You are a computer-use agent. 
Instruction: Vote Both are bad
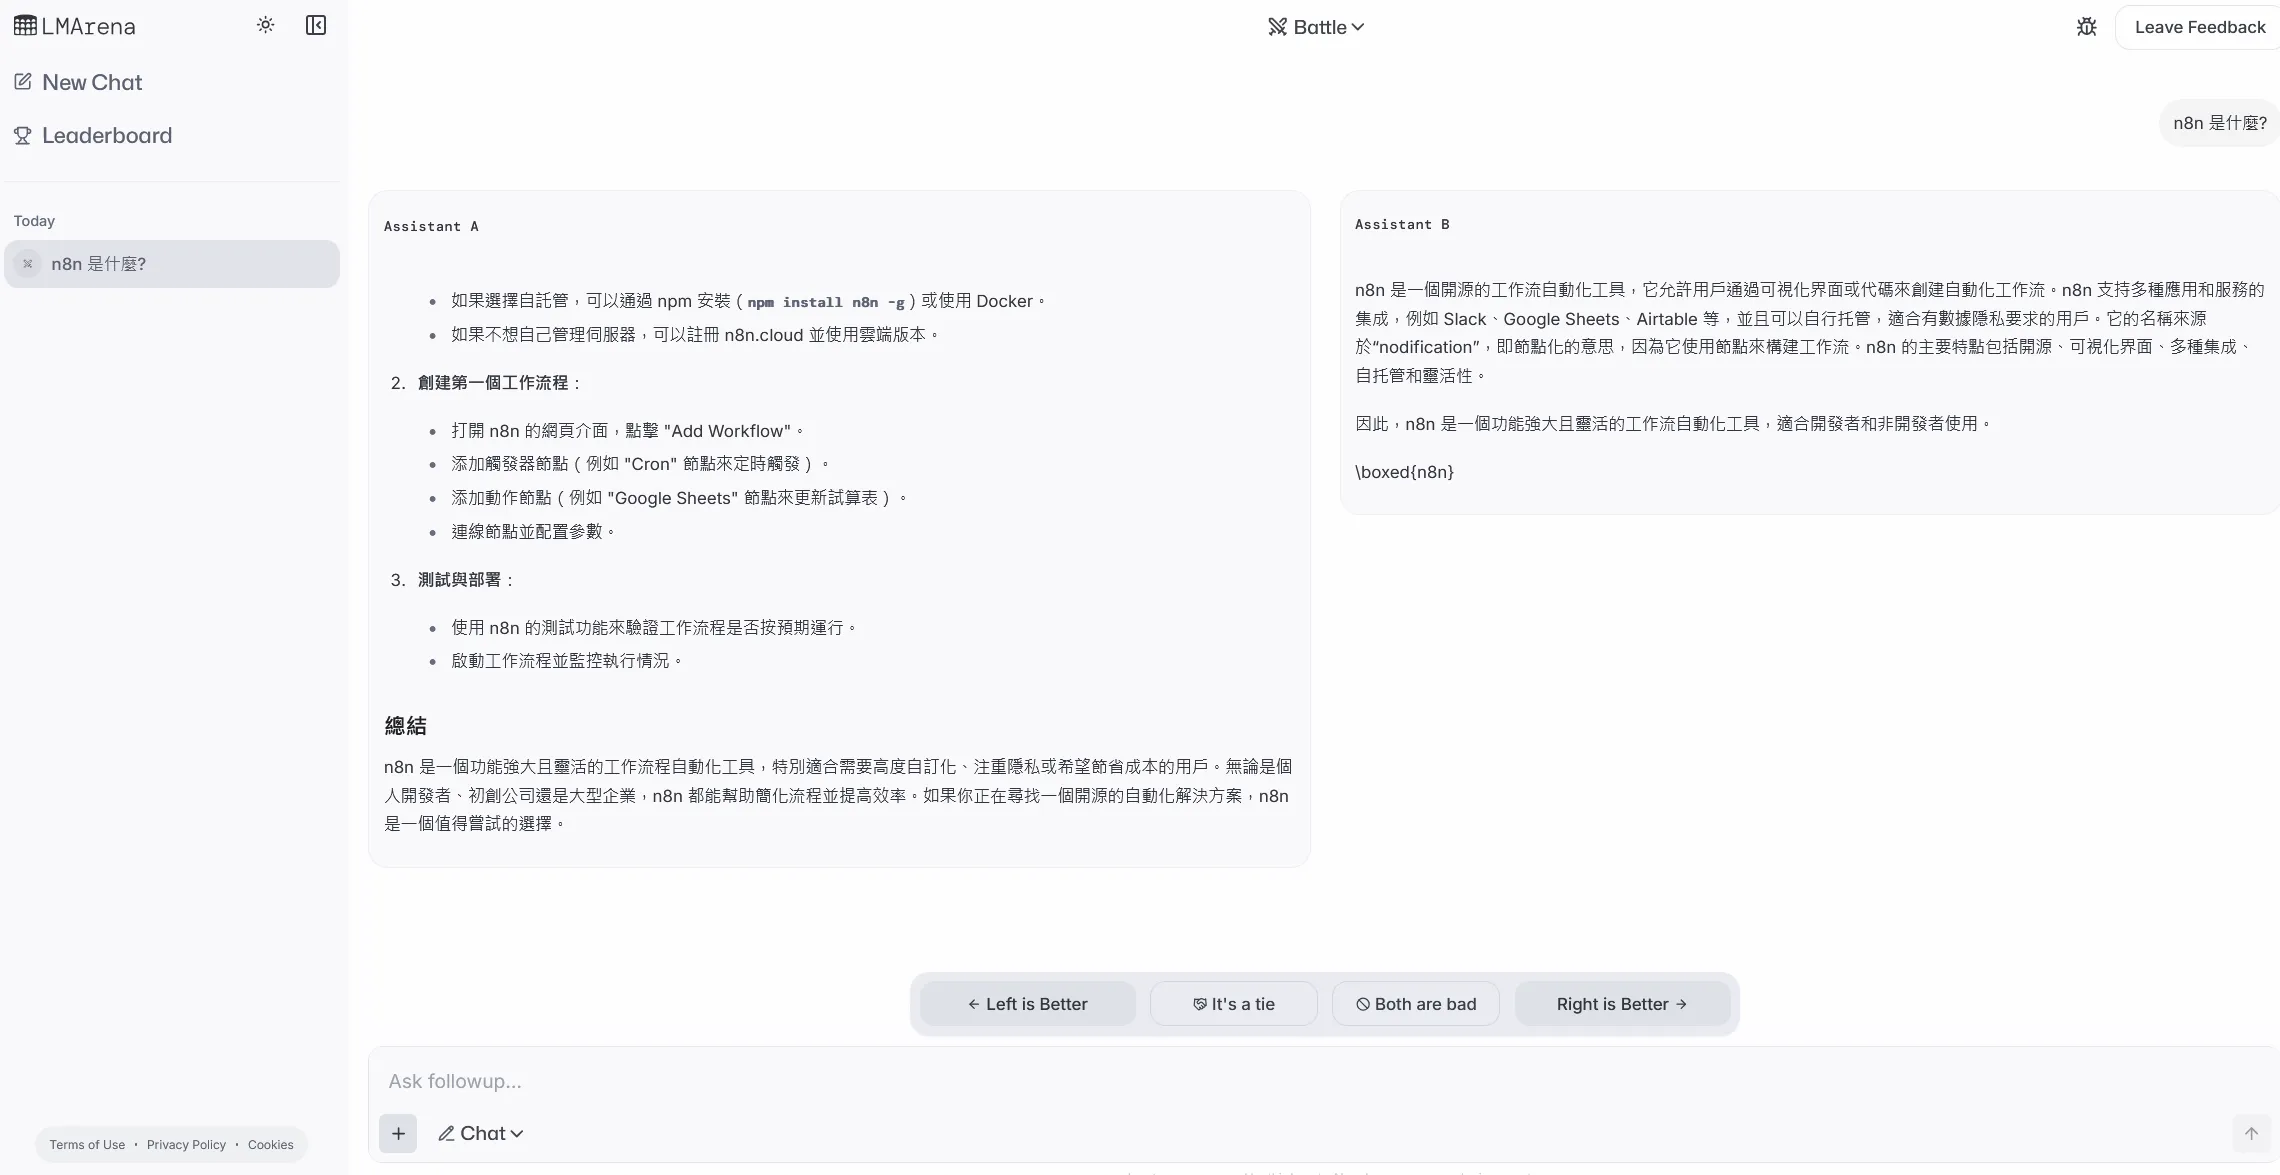click(x=1415, y=1004)
